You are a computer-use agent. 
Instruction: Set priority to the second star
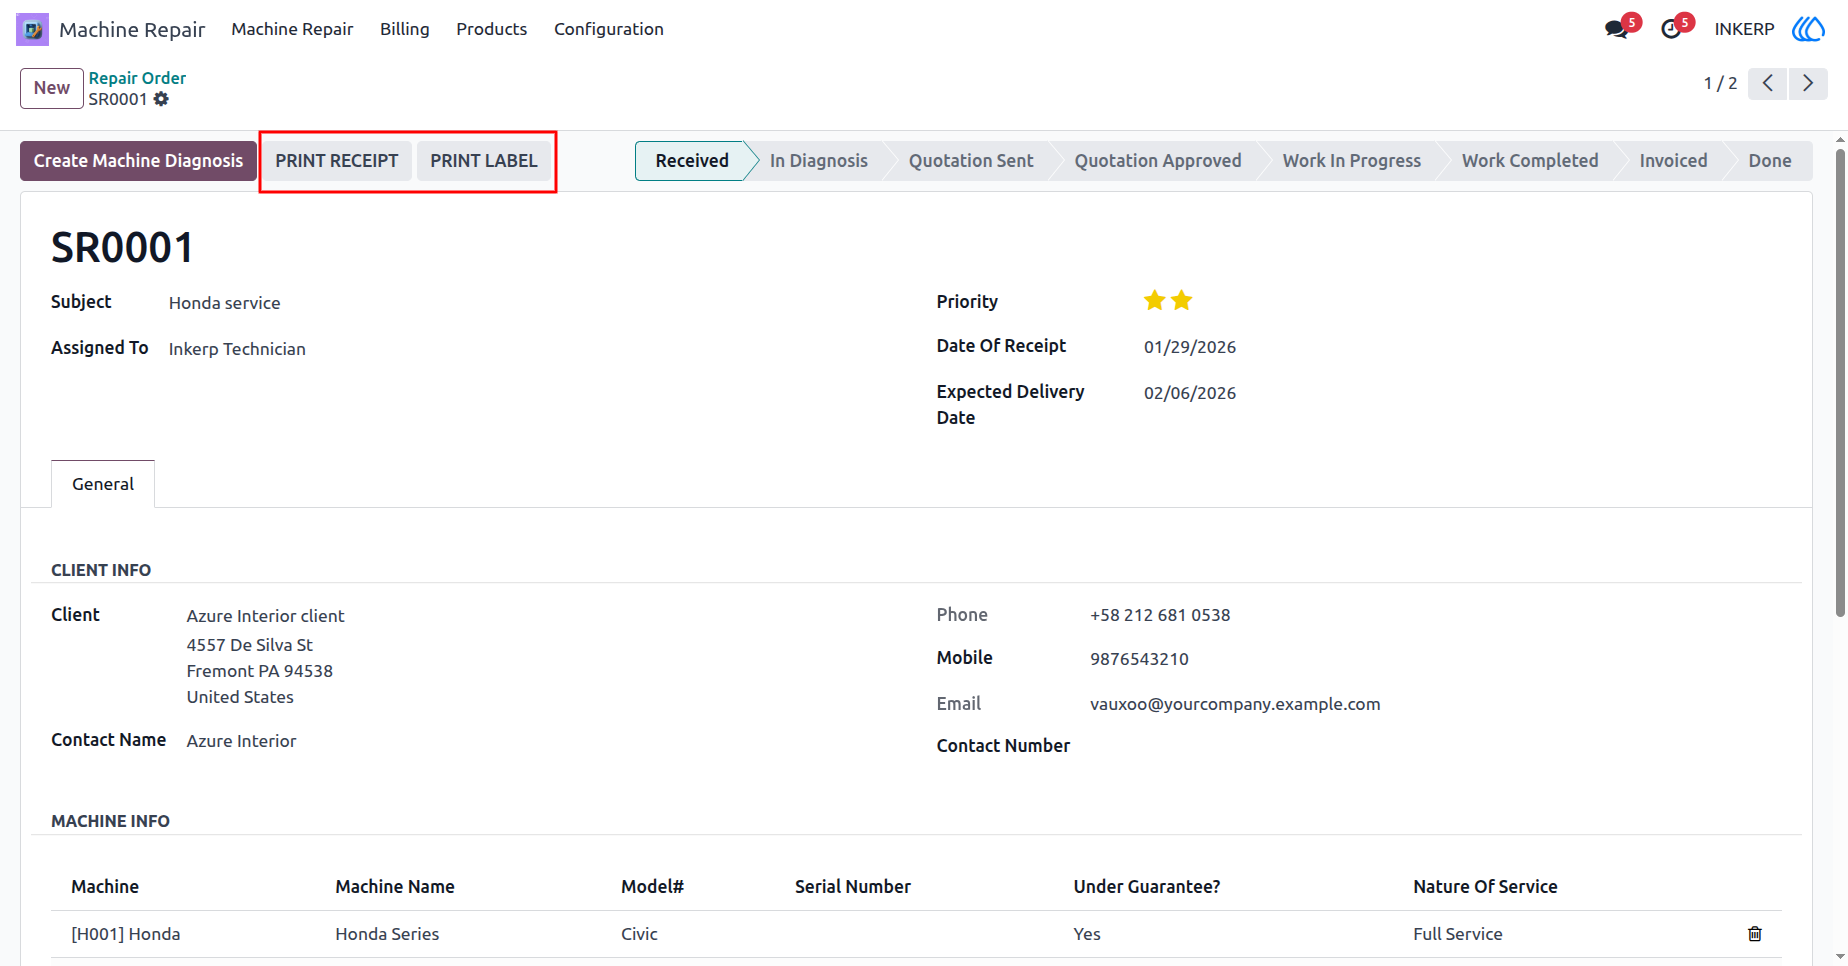click(1182, 300)
